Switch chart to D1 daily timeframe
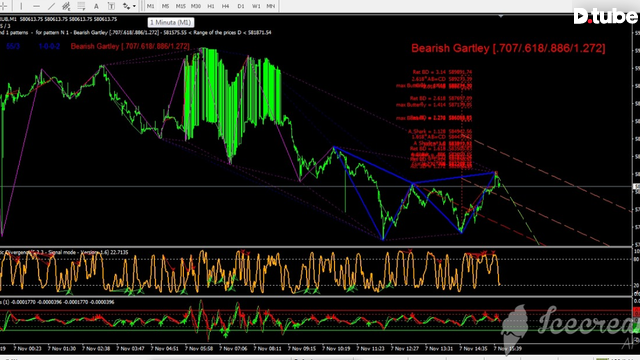 click(241, 6)
